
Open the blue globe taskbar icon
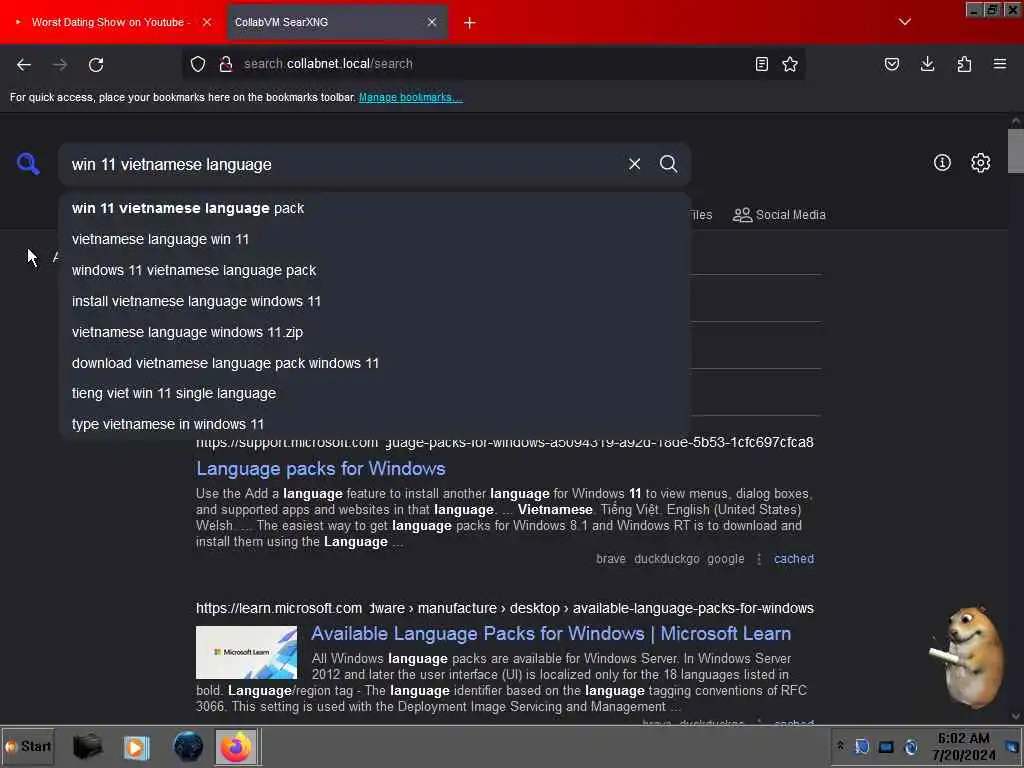[188, 746]
